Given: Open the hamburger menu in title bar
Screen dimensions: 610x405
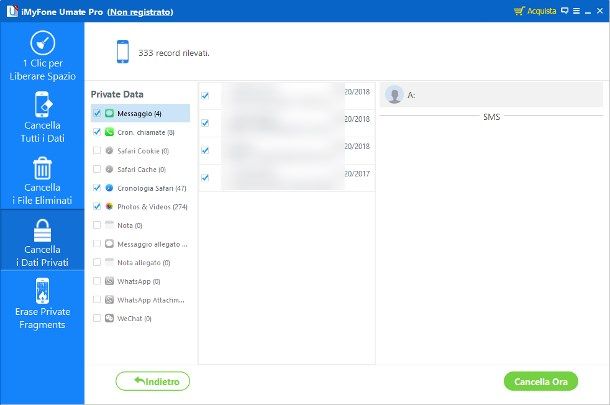Looking at the screenshot, I should click(x=576, y=11).
